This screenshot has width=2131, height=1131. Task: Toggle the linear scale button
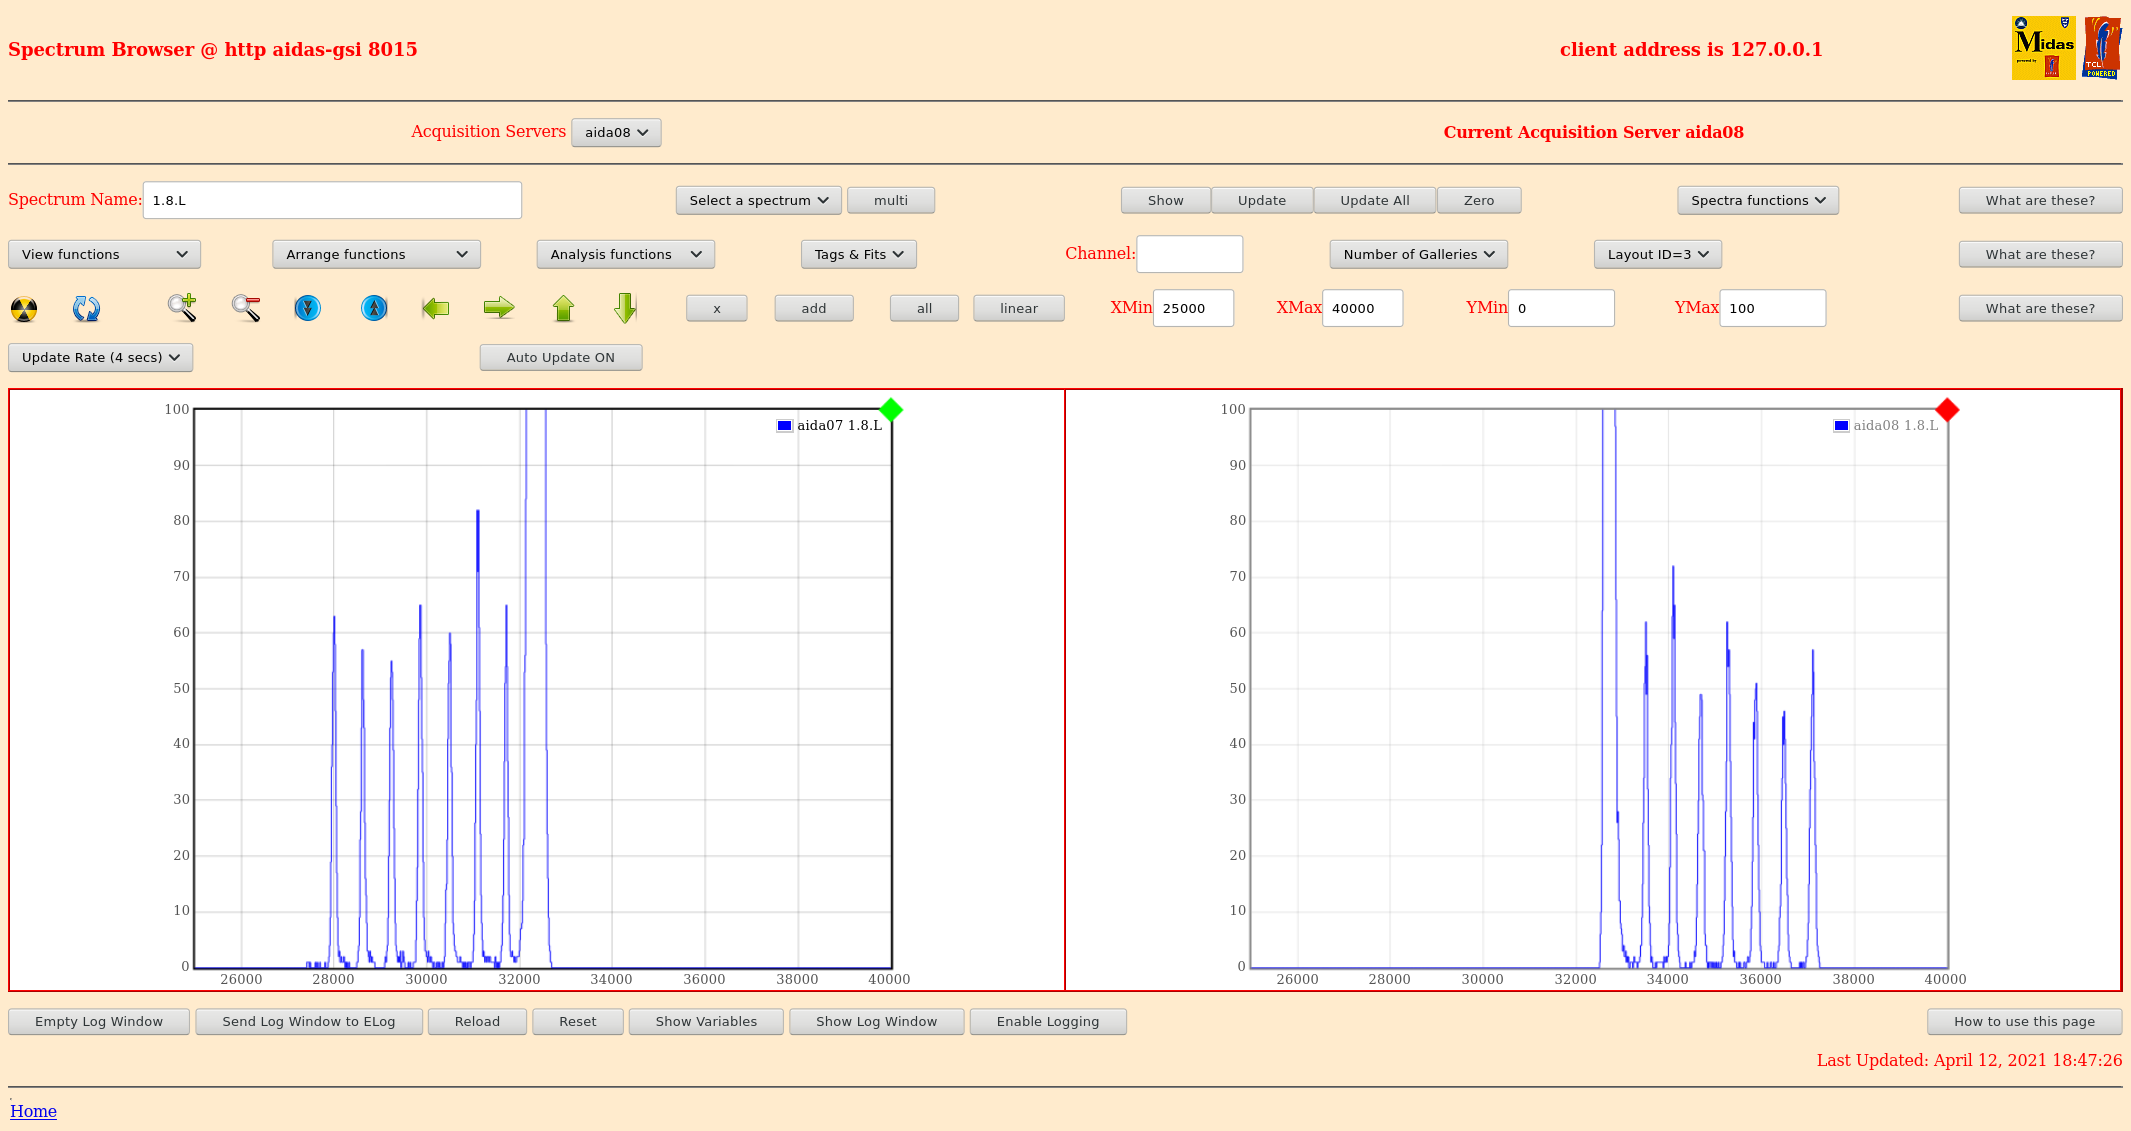point(1019,309)
